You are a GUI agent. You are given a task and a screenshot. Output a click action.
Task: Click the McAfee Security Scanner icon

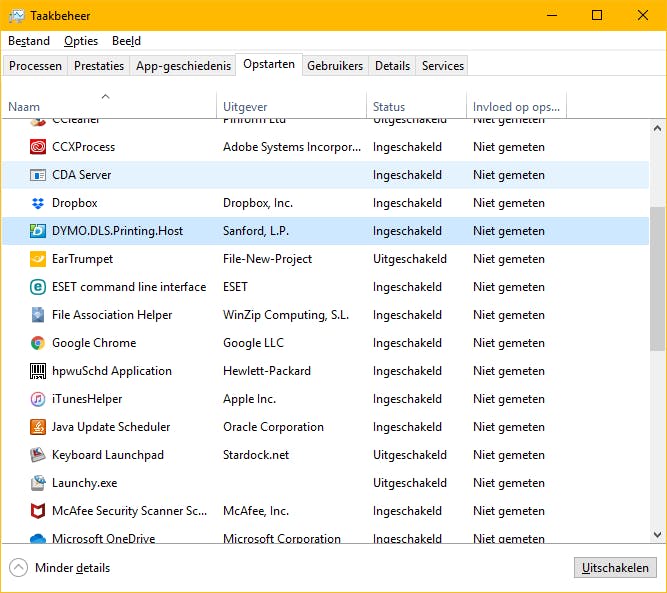click(x=38, y=511)
